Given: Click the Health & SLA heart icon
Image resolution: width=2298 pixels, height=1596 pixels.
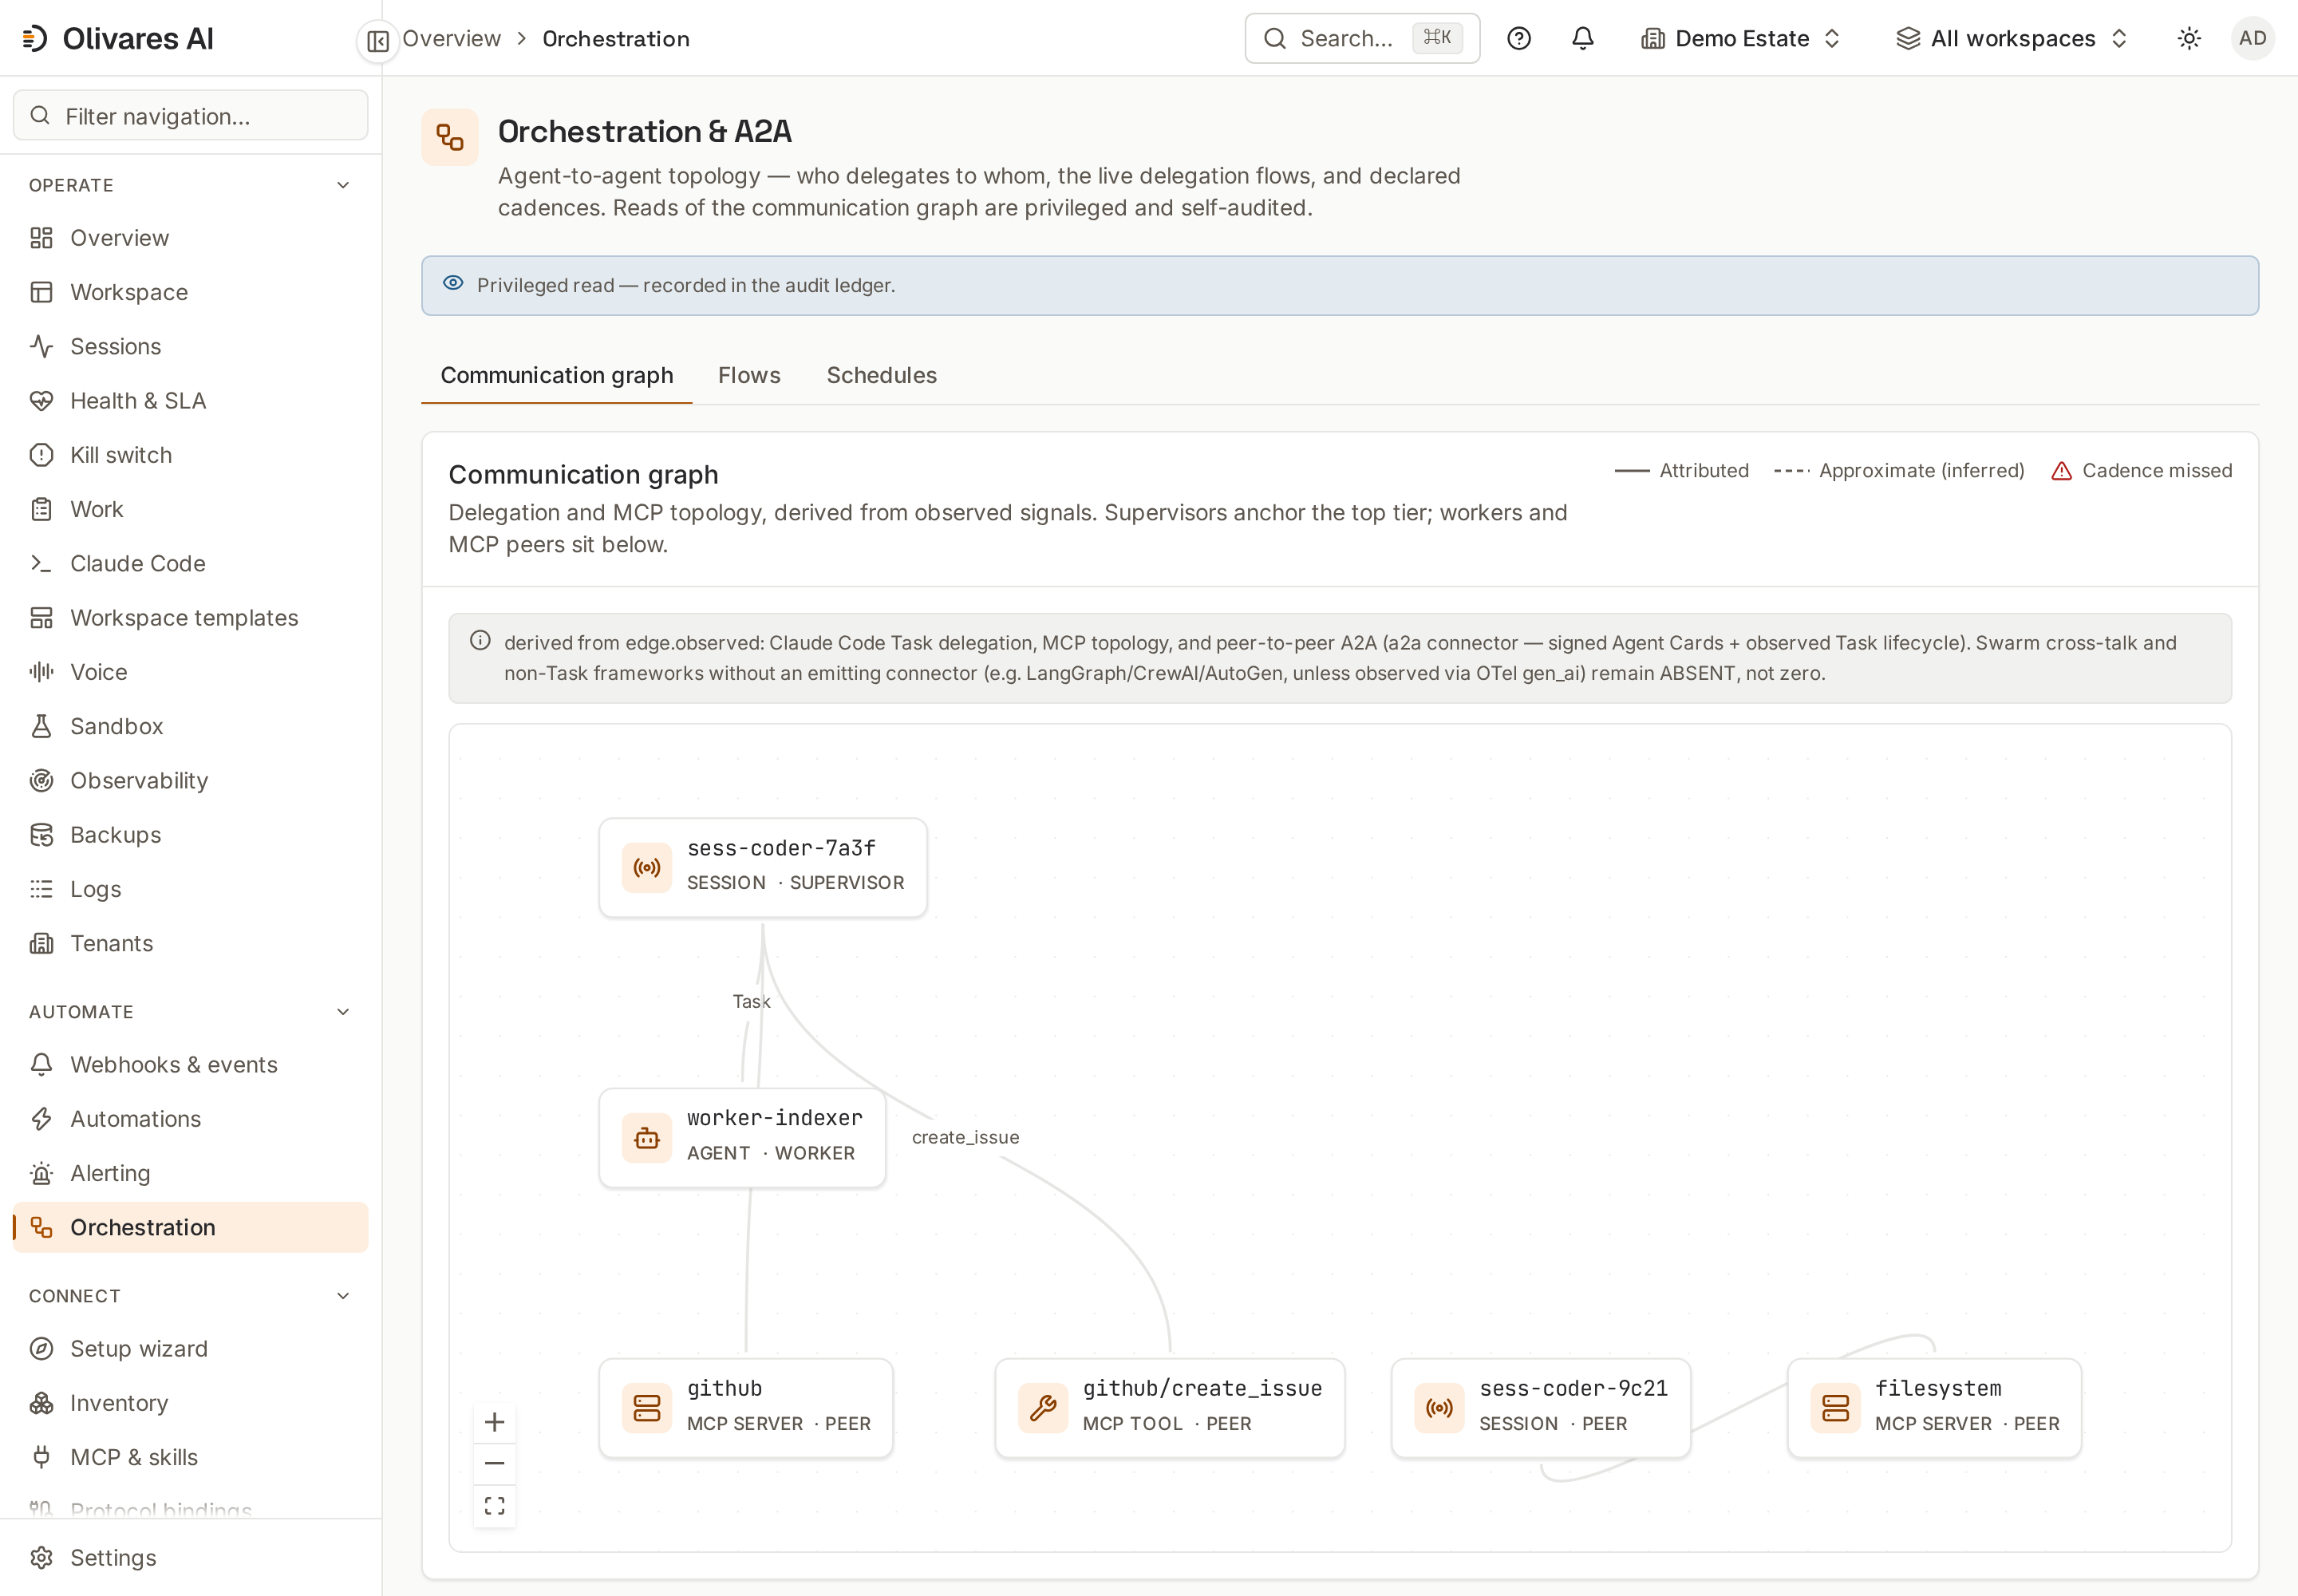Looking at the screenshot, I should tap(41, 400).
